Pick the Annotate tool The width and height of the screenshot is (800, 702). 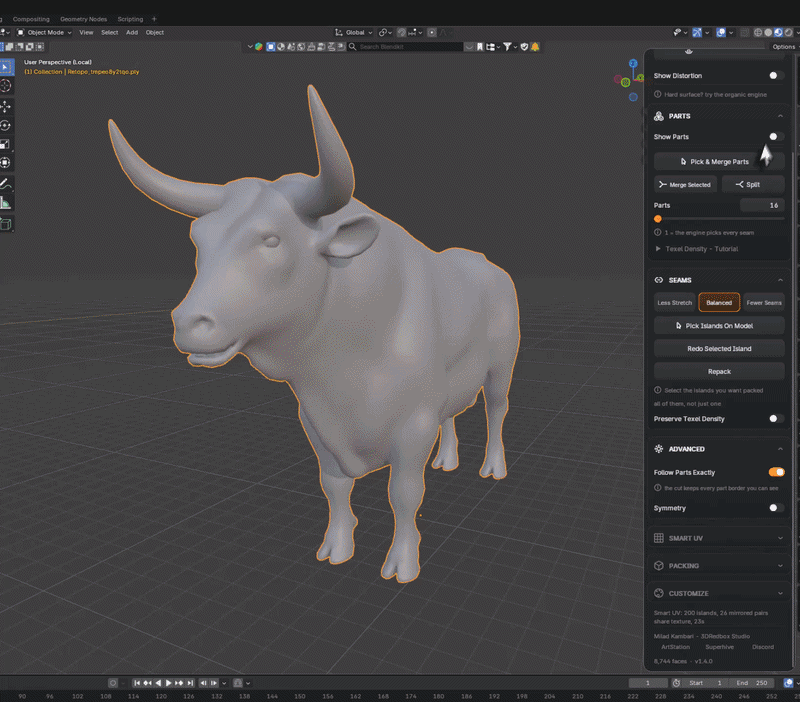[x=6, y=184]
